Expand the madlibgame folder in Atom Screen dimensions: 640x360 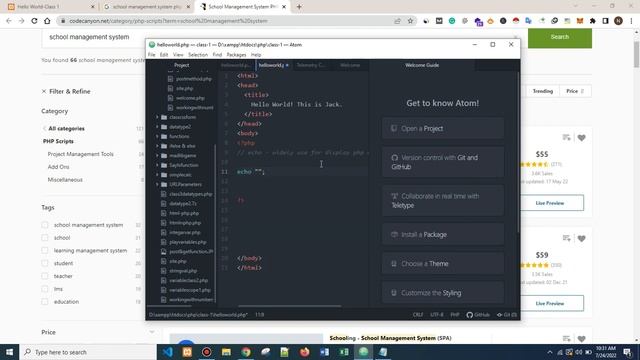(x=157, y=156)
